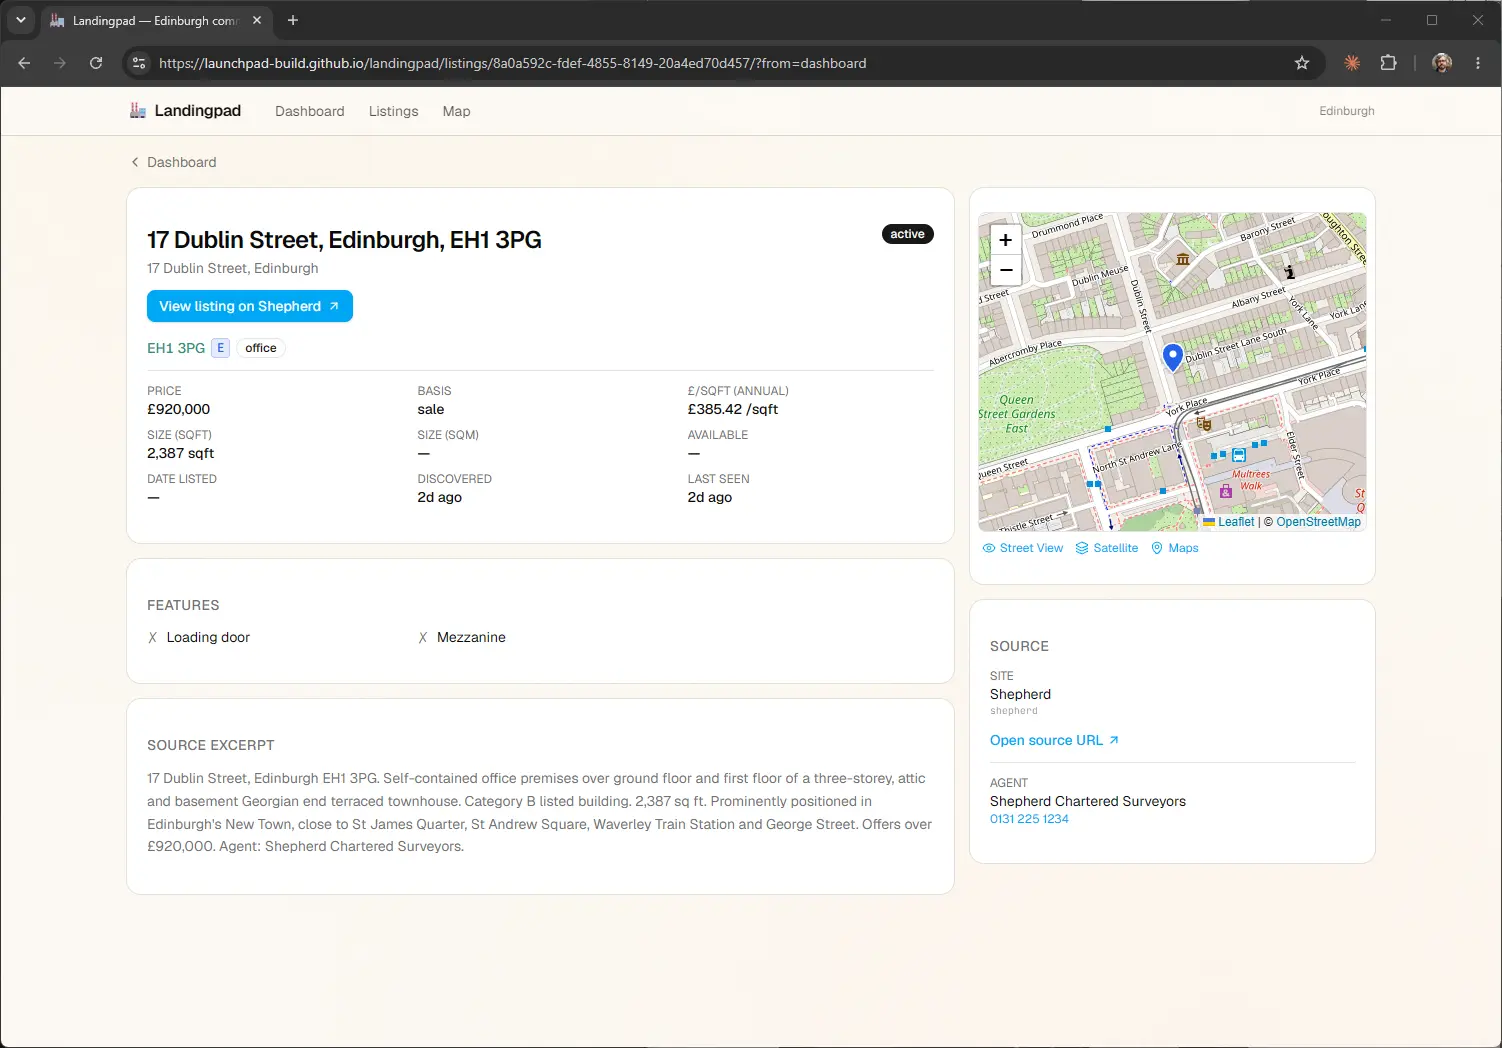This screenshot has width=1502, height=1048.
Task: Open the Map nav item
Action: 457,111
